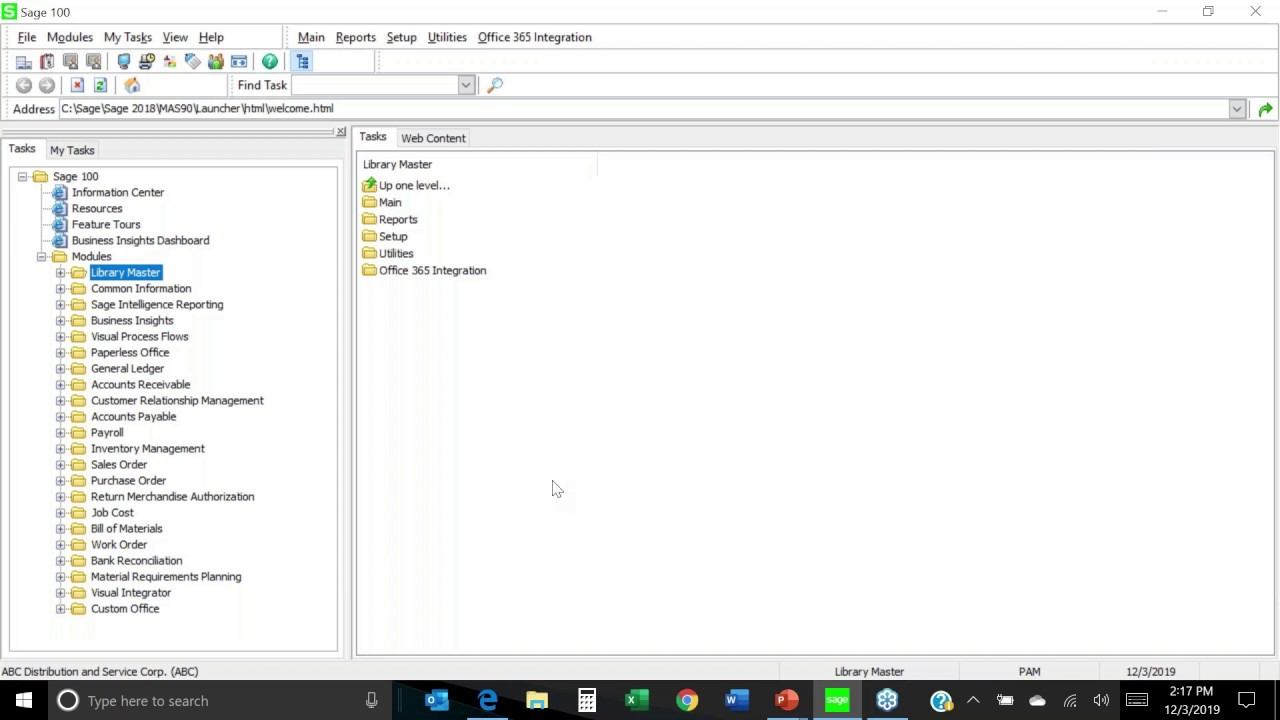The image size is (1280, 720).
Task: Select Common Information module
Action: (141, 288)
